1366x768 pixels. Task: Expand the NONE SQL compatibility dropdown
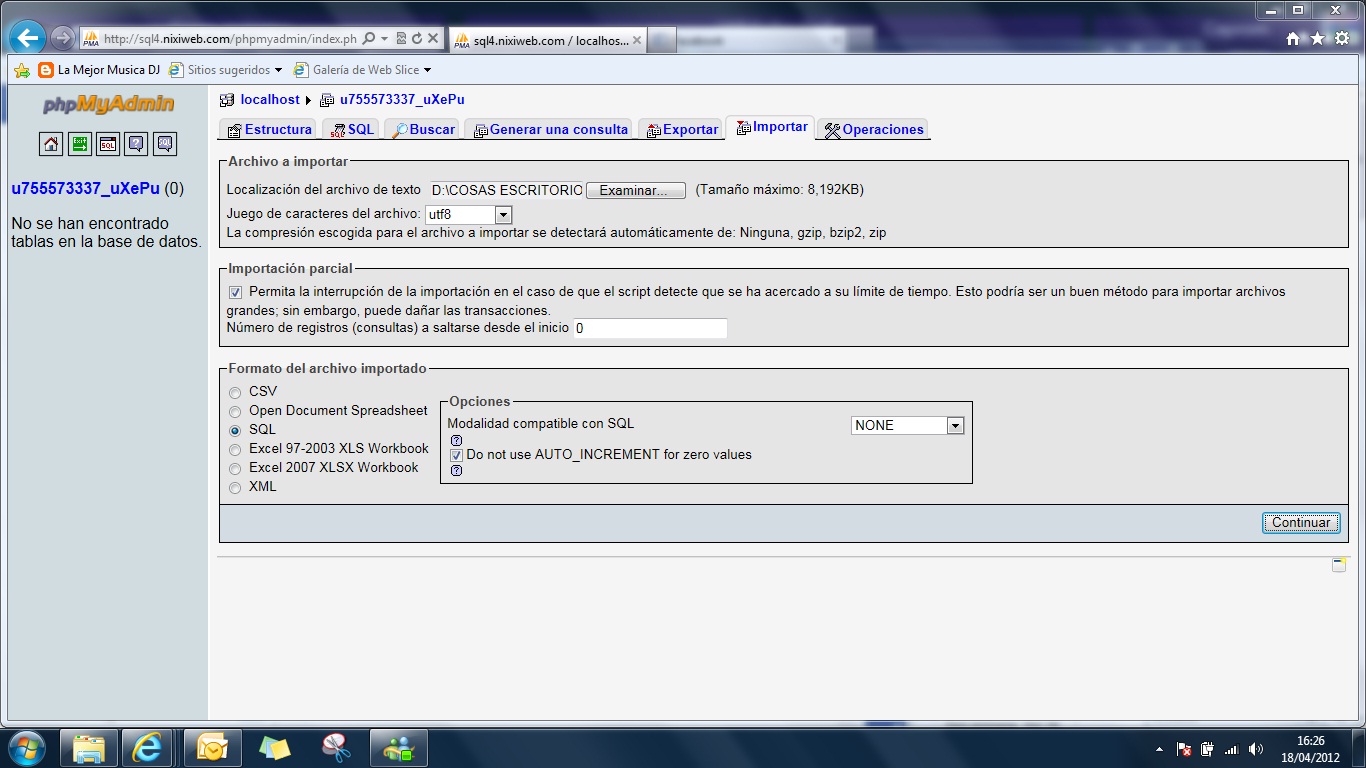954,426
